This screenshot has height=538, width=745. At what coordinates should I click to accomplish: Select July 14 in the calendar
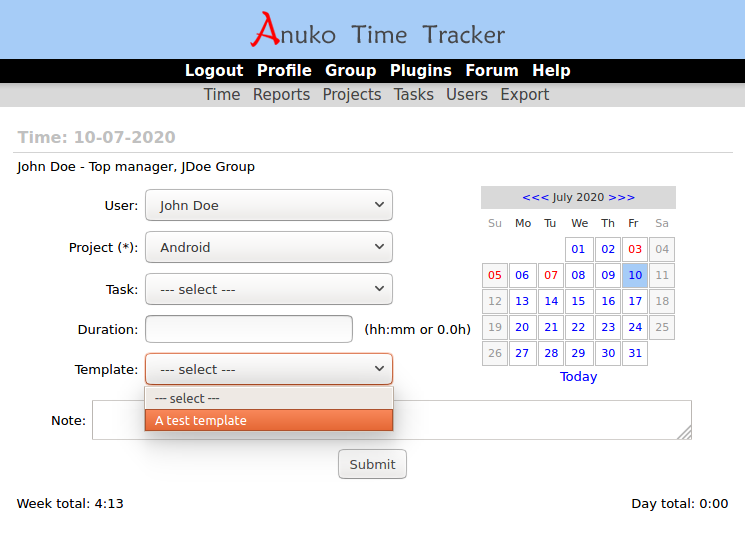pyautogui.click(x=551, y=301)
